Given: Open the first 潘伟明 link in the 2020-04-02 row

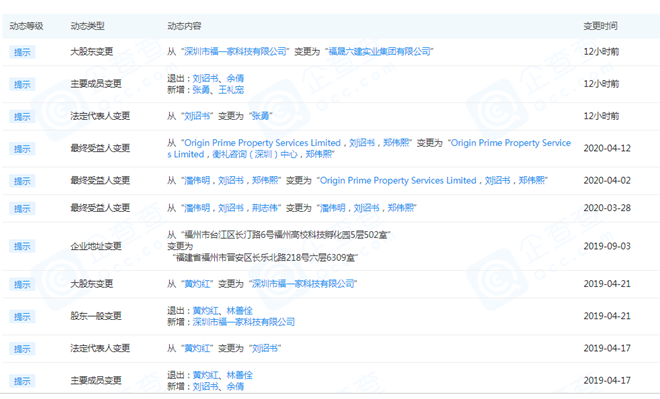Looking at the screenshot, I should coord(197,181).
